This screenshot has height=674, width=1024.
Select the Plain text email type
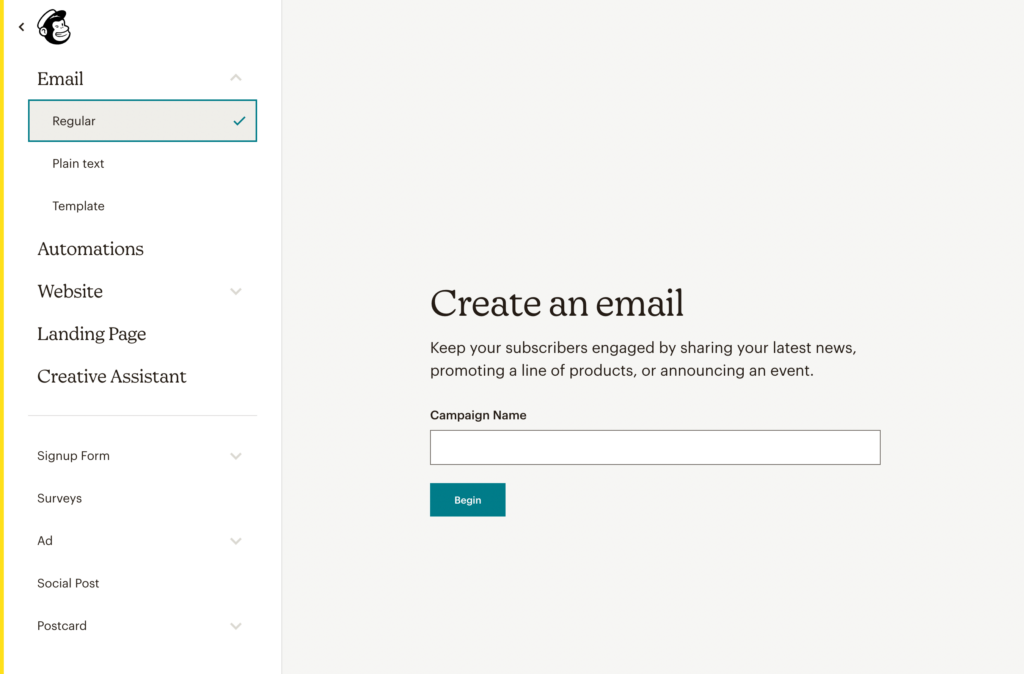point(78,163)
